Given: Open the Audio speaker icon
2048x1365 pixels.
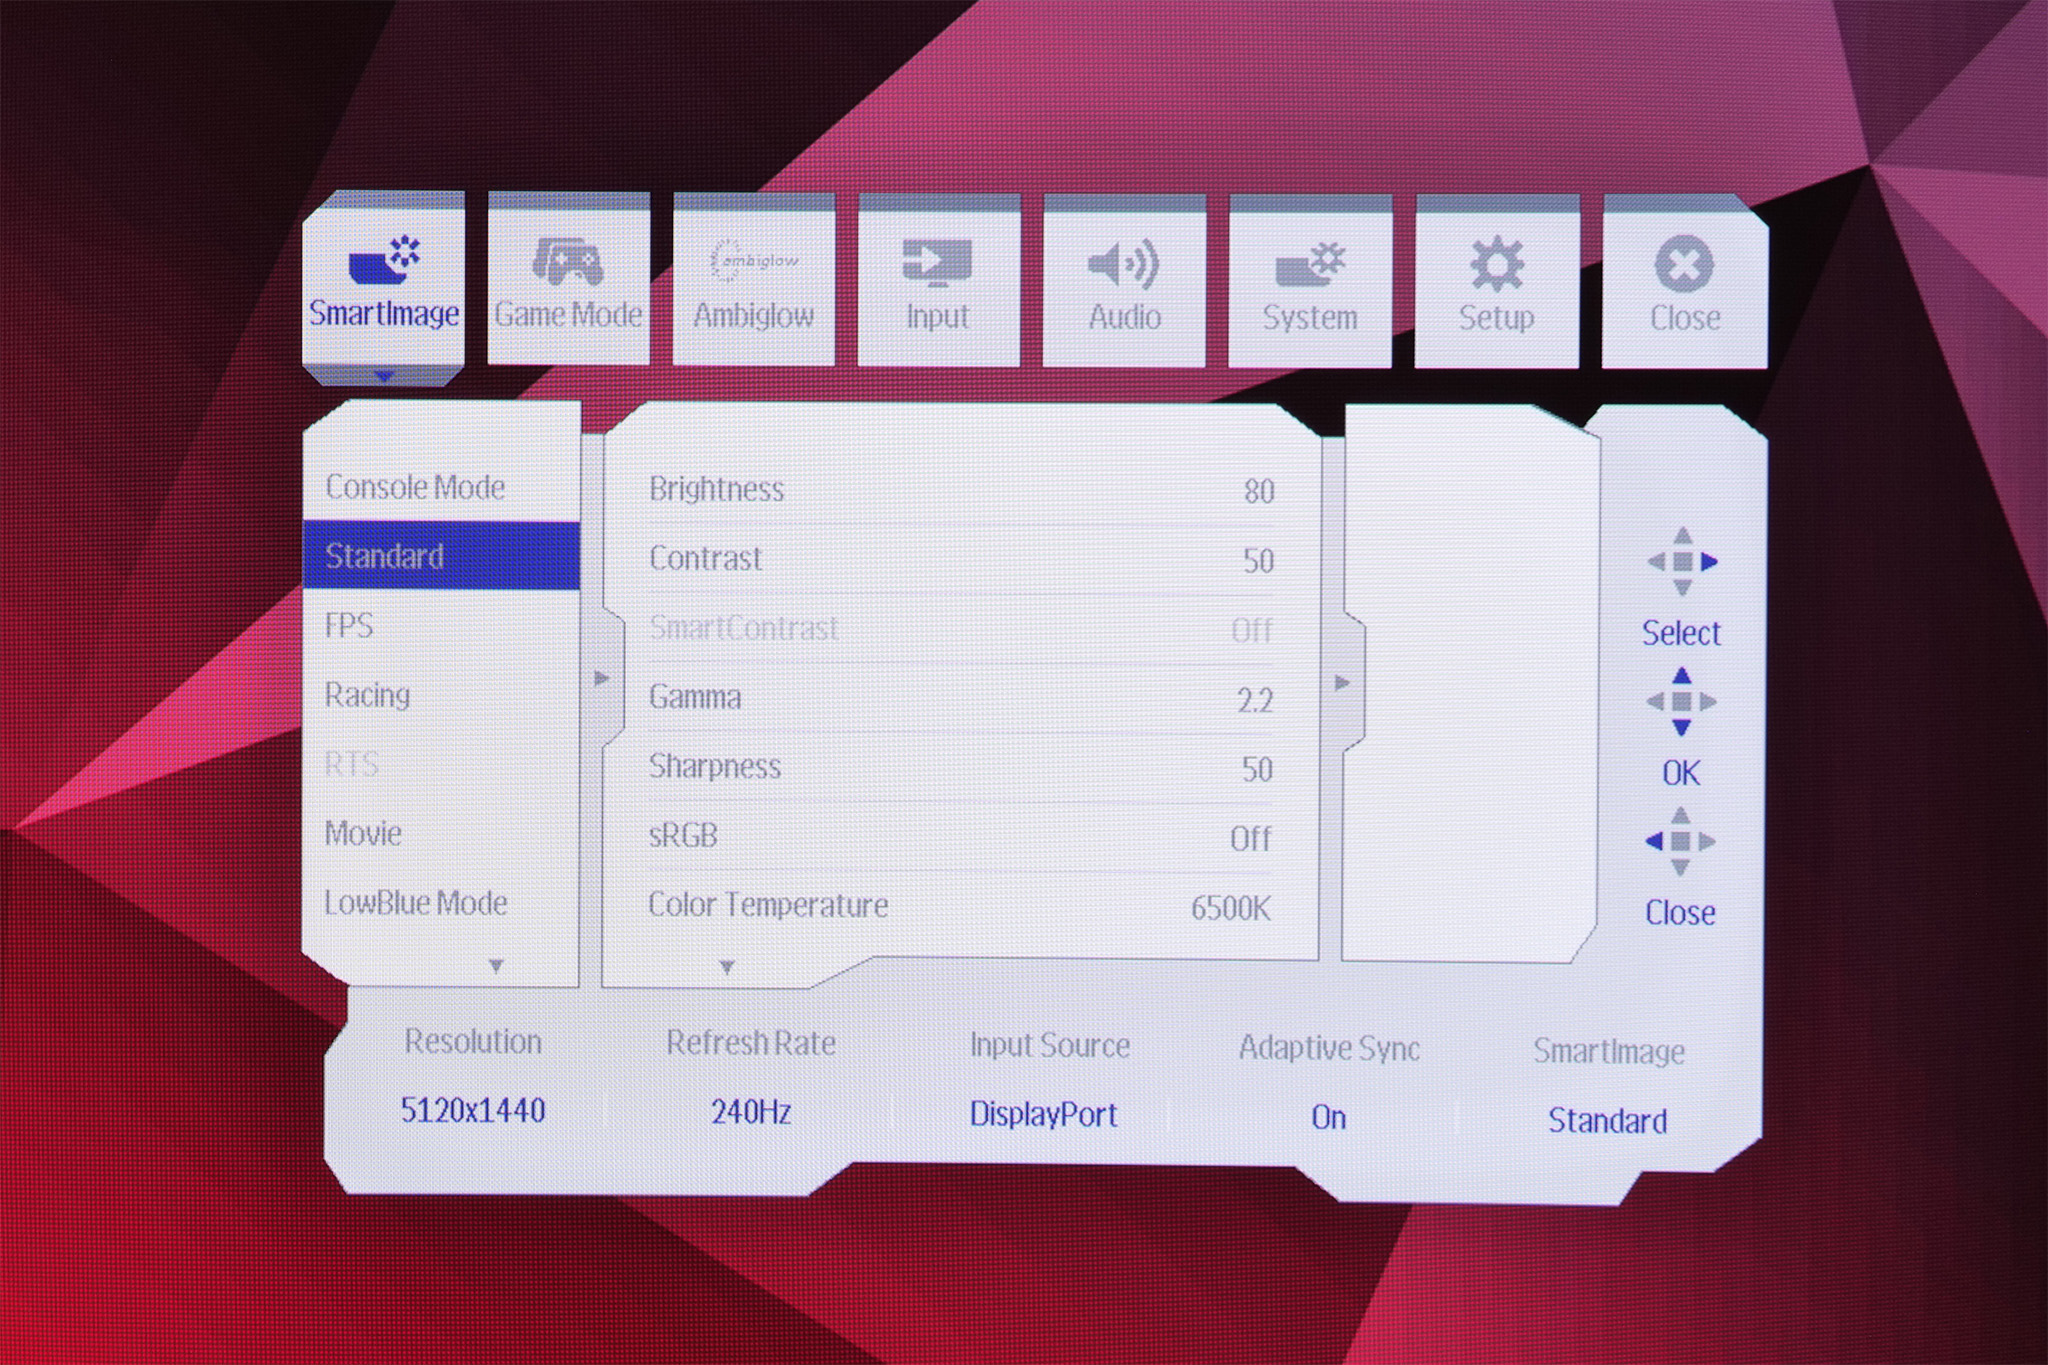Looking at the screenshot, I should click(x=1124, y=264).
